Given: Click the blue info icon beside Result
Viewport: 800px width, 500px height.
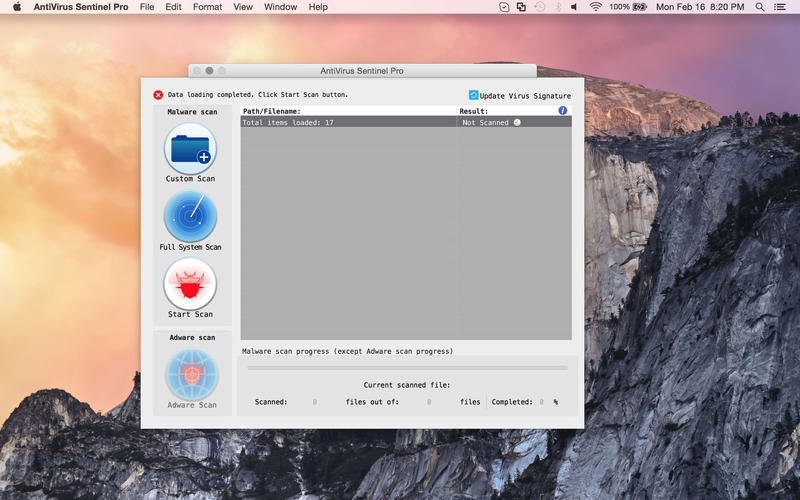Looking at the screenshot, I should [562, 110].
